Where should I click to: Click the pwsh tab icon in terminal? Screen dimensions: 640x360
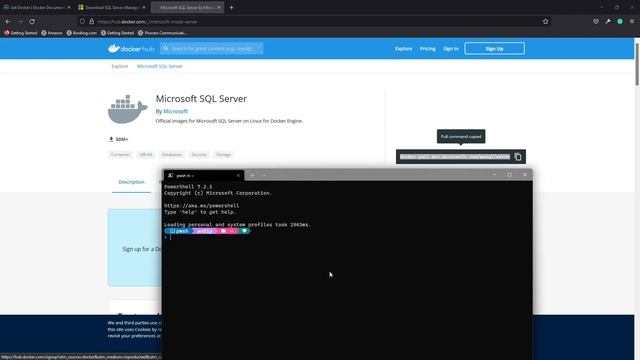pyautogui.click(x=171, y=175)
